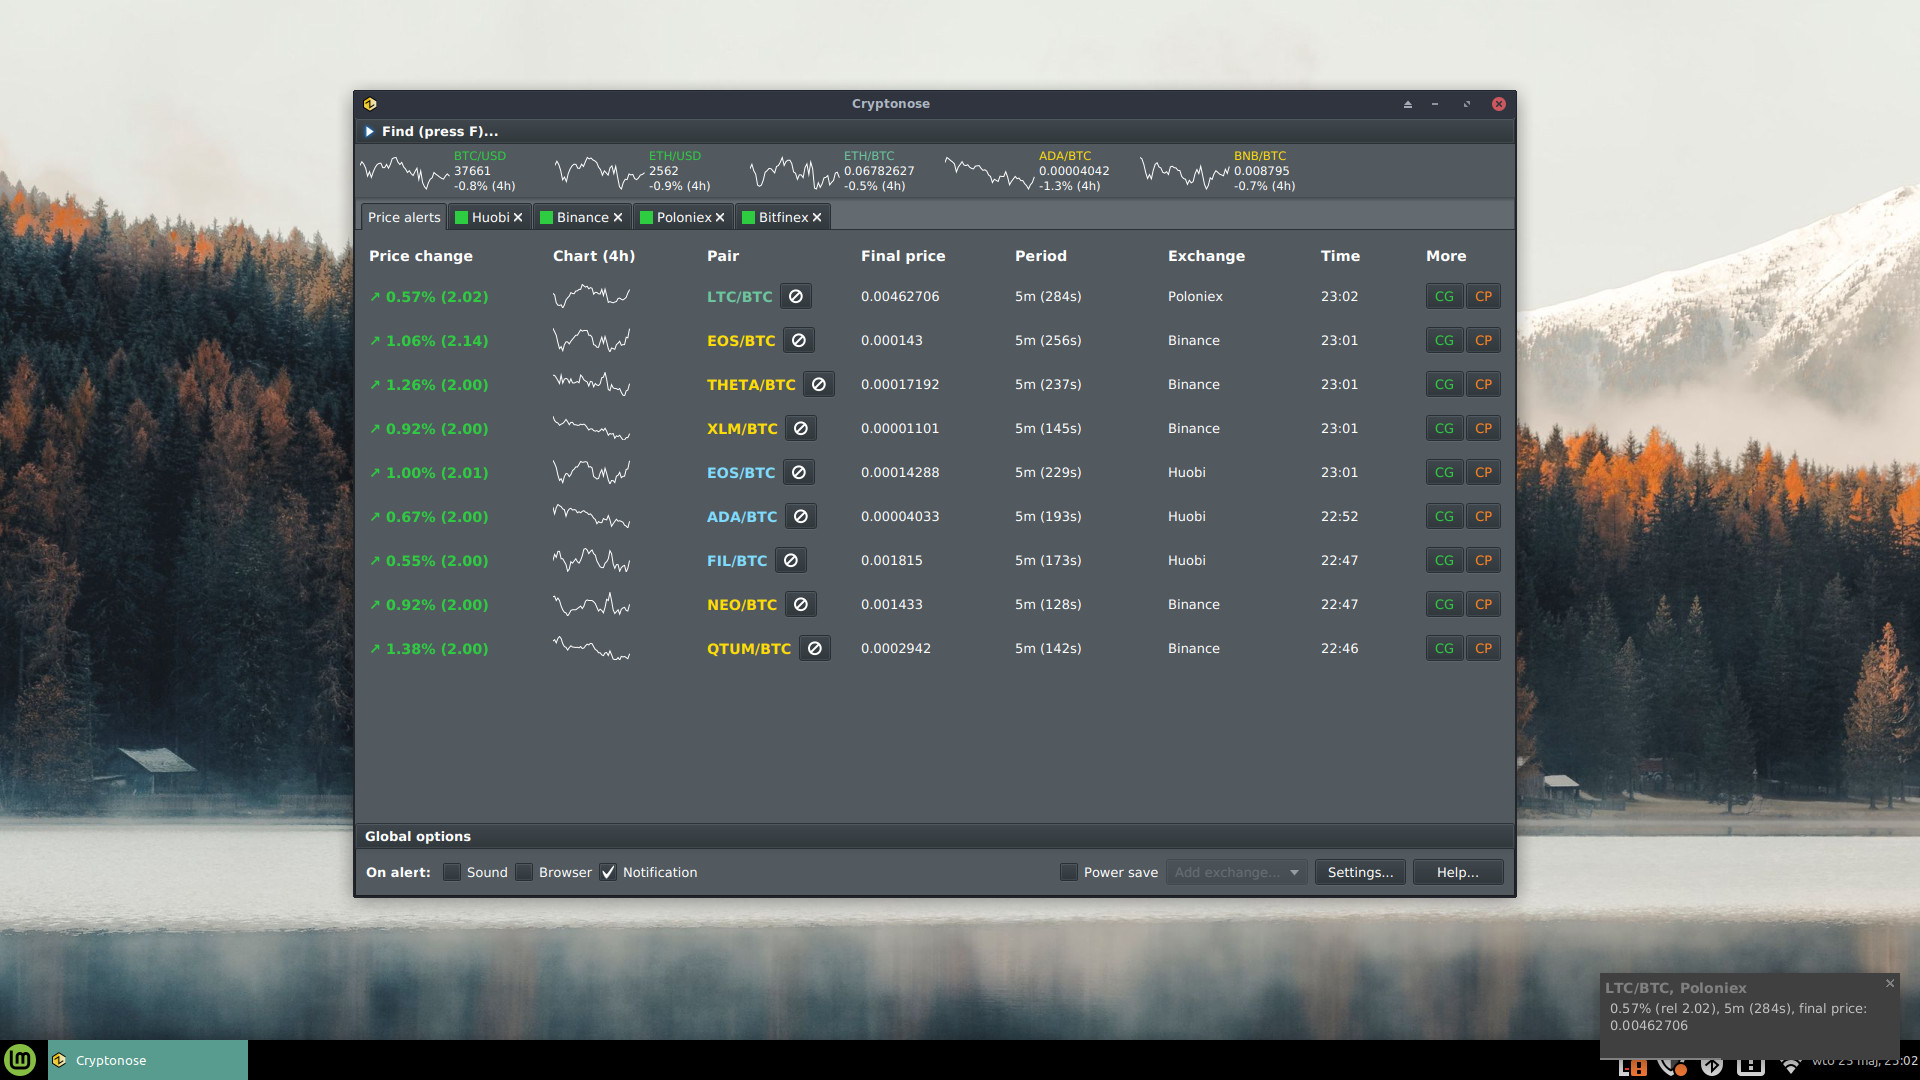Image resolution: width=1920 pixels, height=1080 pixels.
Task: Collapse the Global options section
Action: [418, 836]
